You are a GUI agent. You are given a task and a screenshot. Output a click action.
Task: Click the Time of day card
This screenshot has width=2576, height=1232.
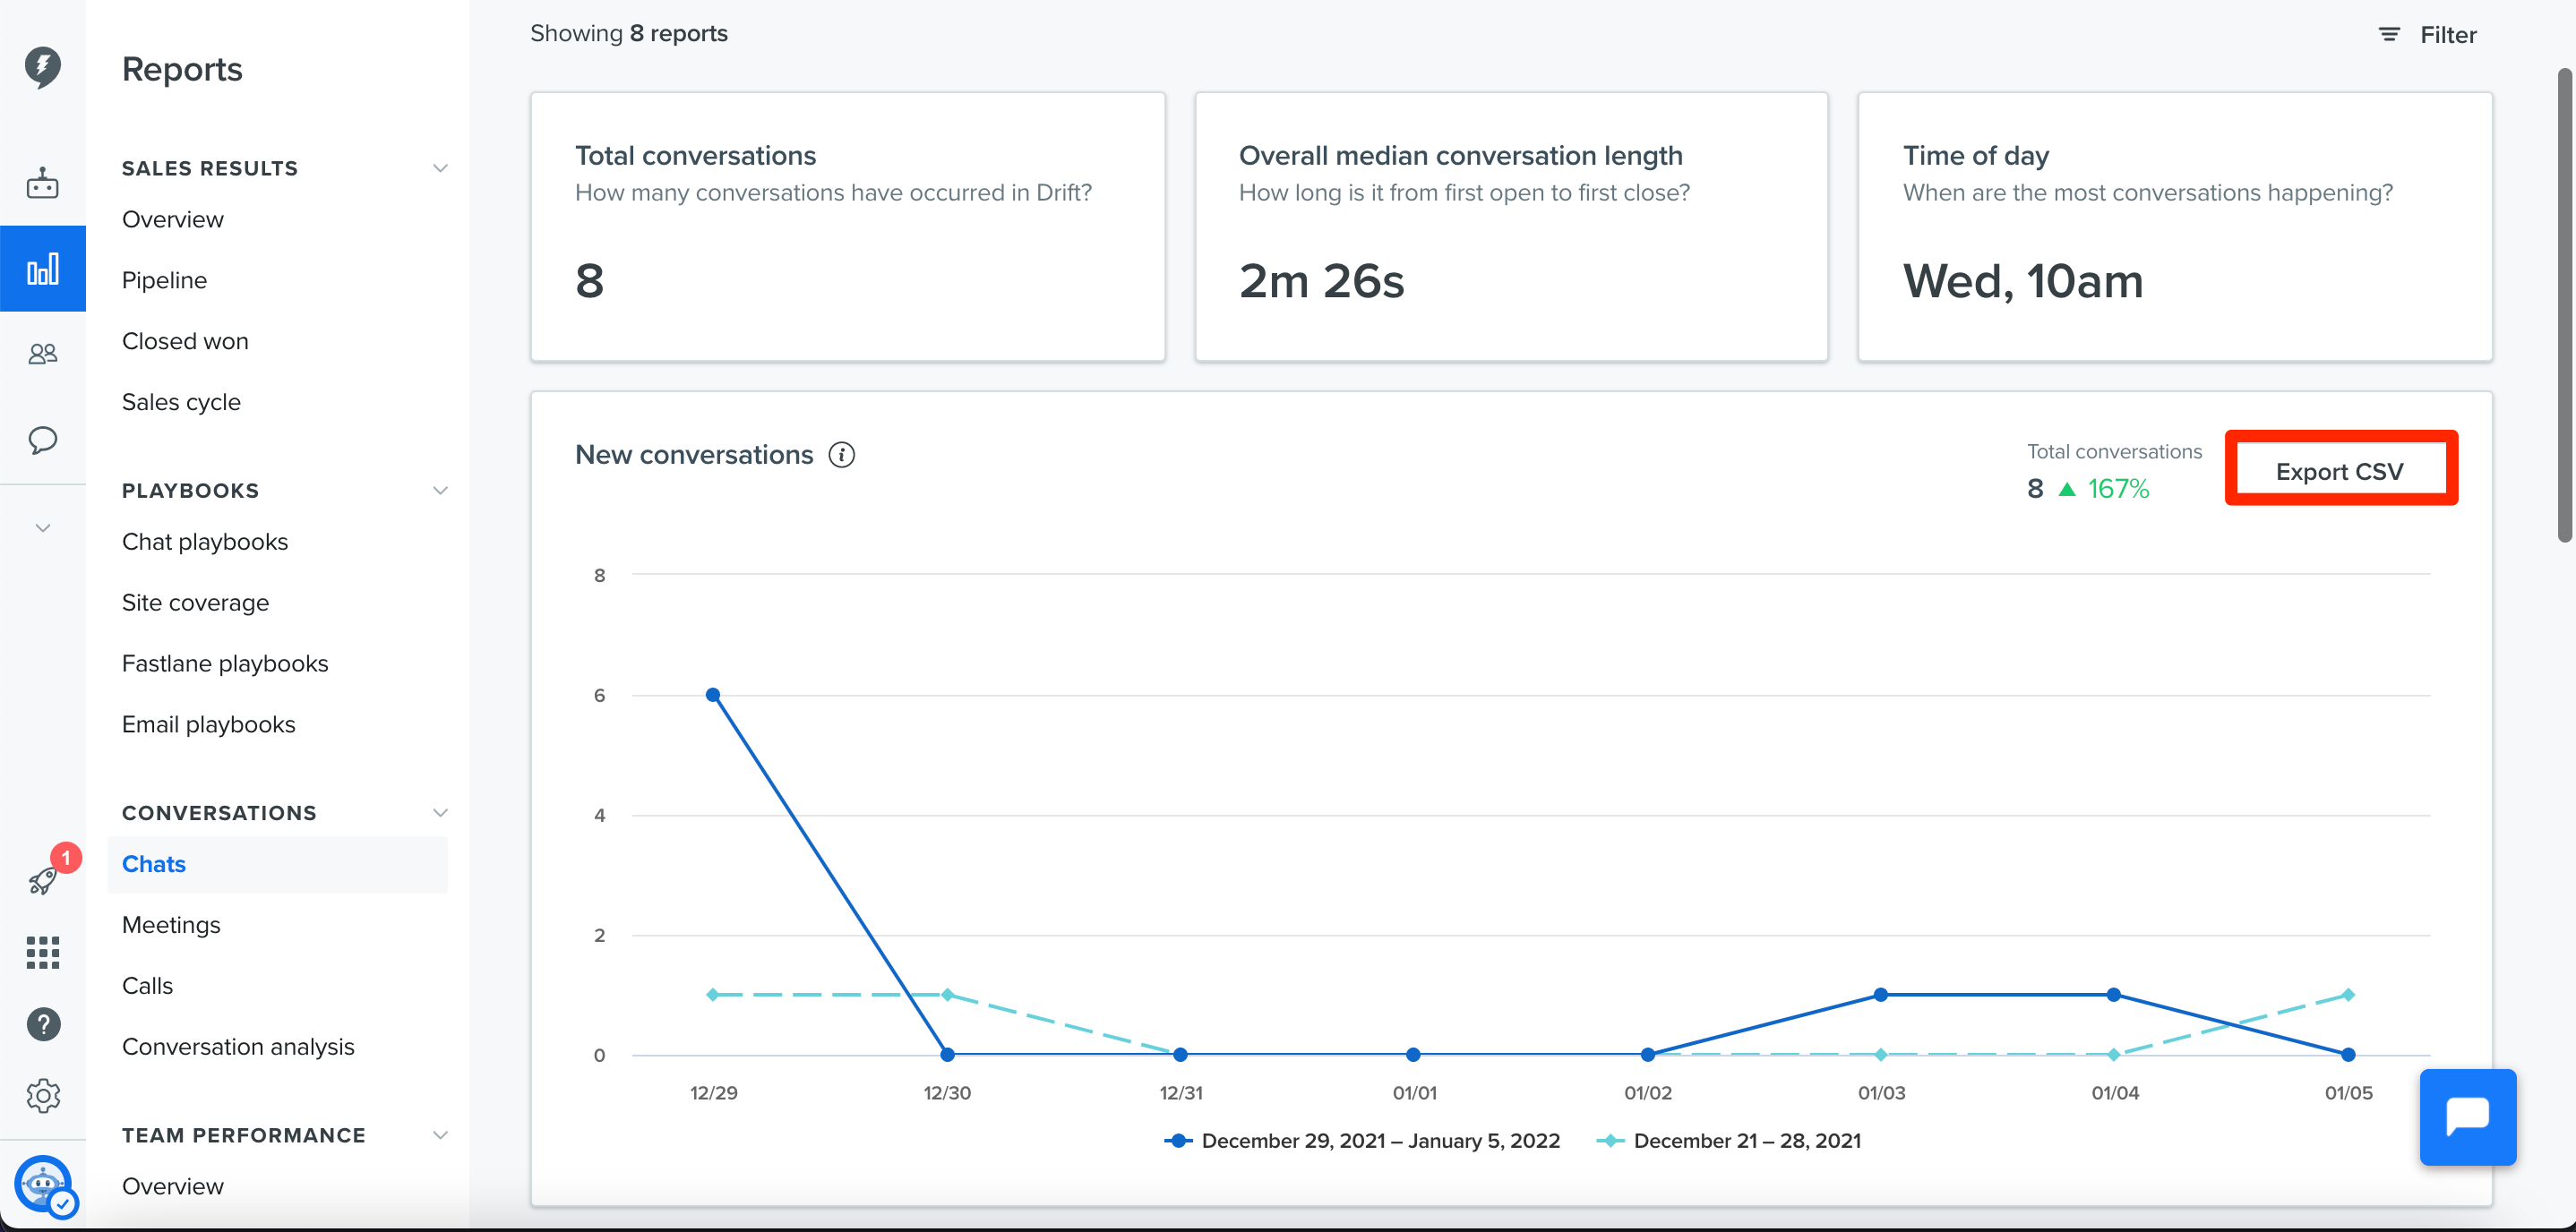click(2175, 227)
